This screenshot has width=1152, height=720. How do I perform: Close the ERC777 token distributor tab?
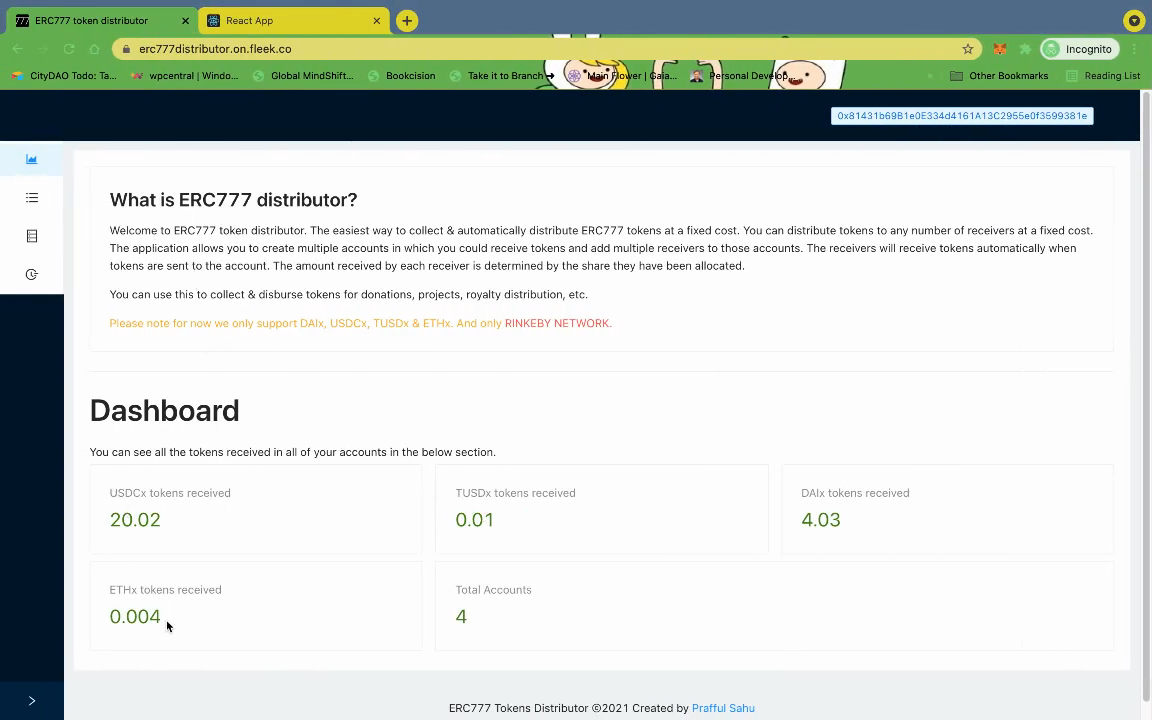coord(185,21)
